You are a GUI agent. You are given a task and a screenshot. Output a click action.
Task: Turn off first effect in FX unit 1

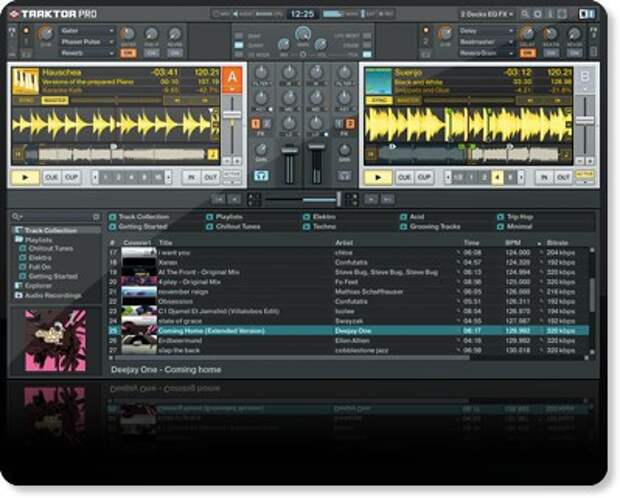coord(128,53)
